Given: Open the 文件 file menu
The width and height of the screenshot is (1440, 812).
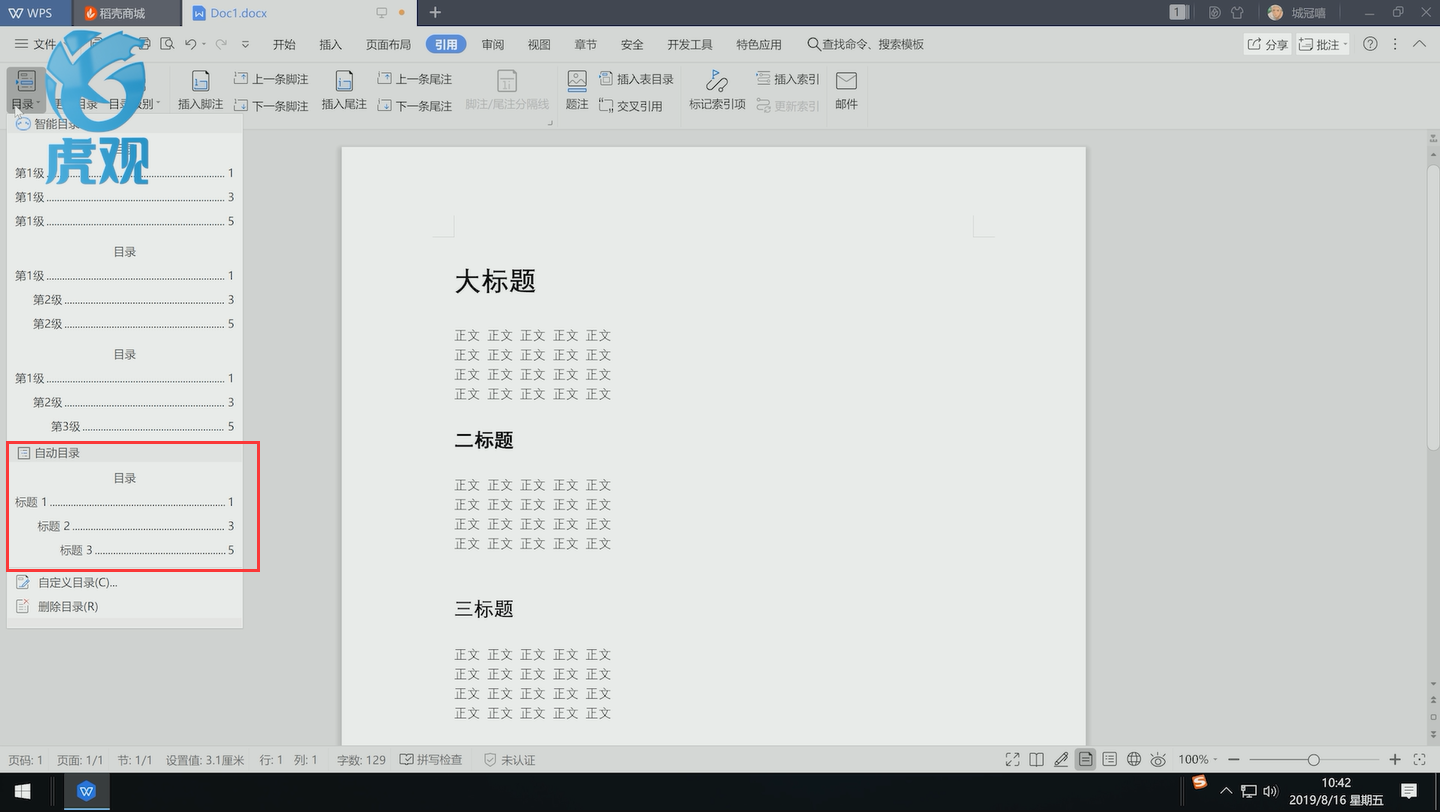Looking at the screenshot, I should 36,44.
